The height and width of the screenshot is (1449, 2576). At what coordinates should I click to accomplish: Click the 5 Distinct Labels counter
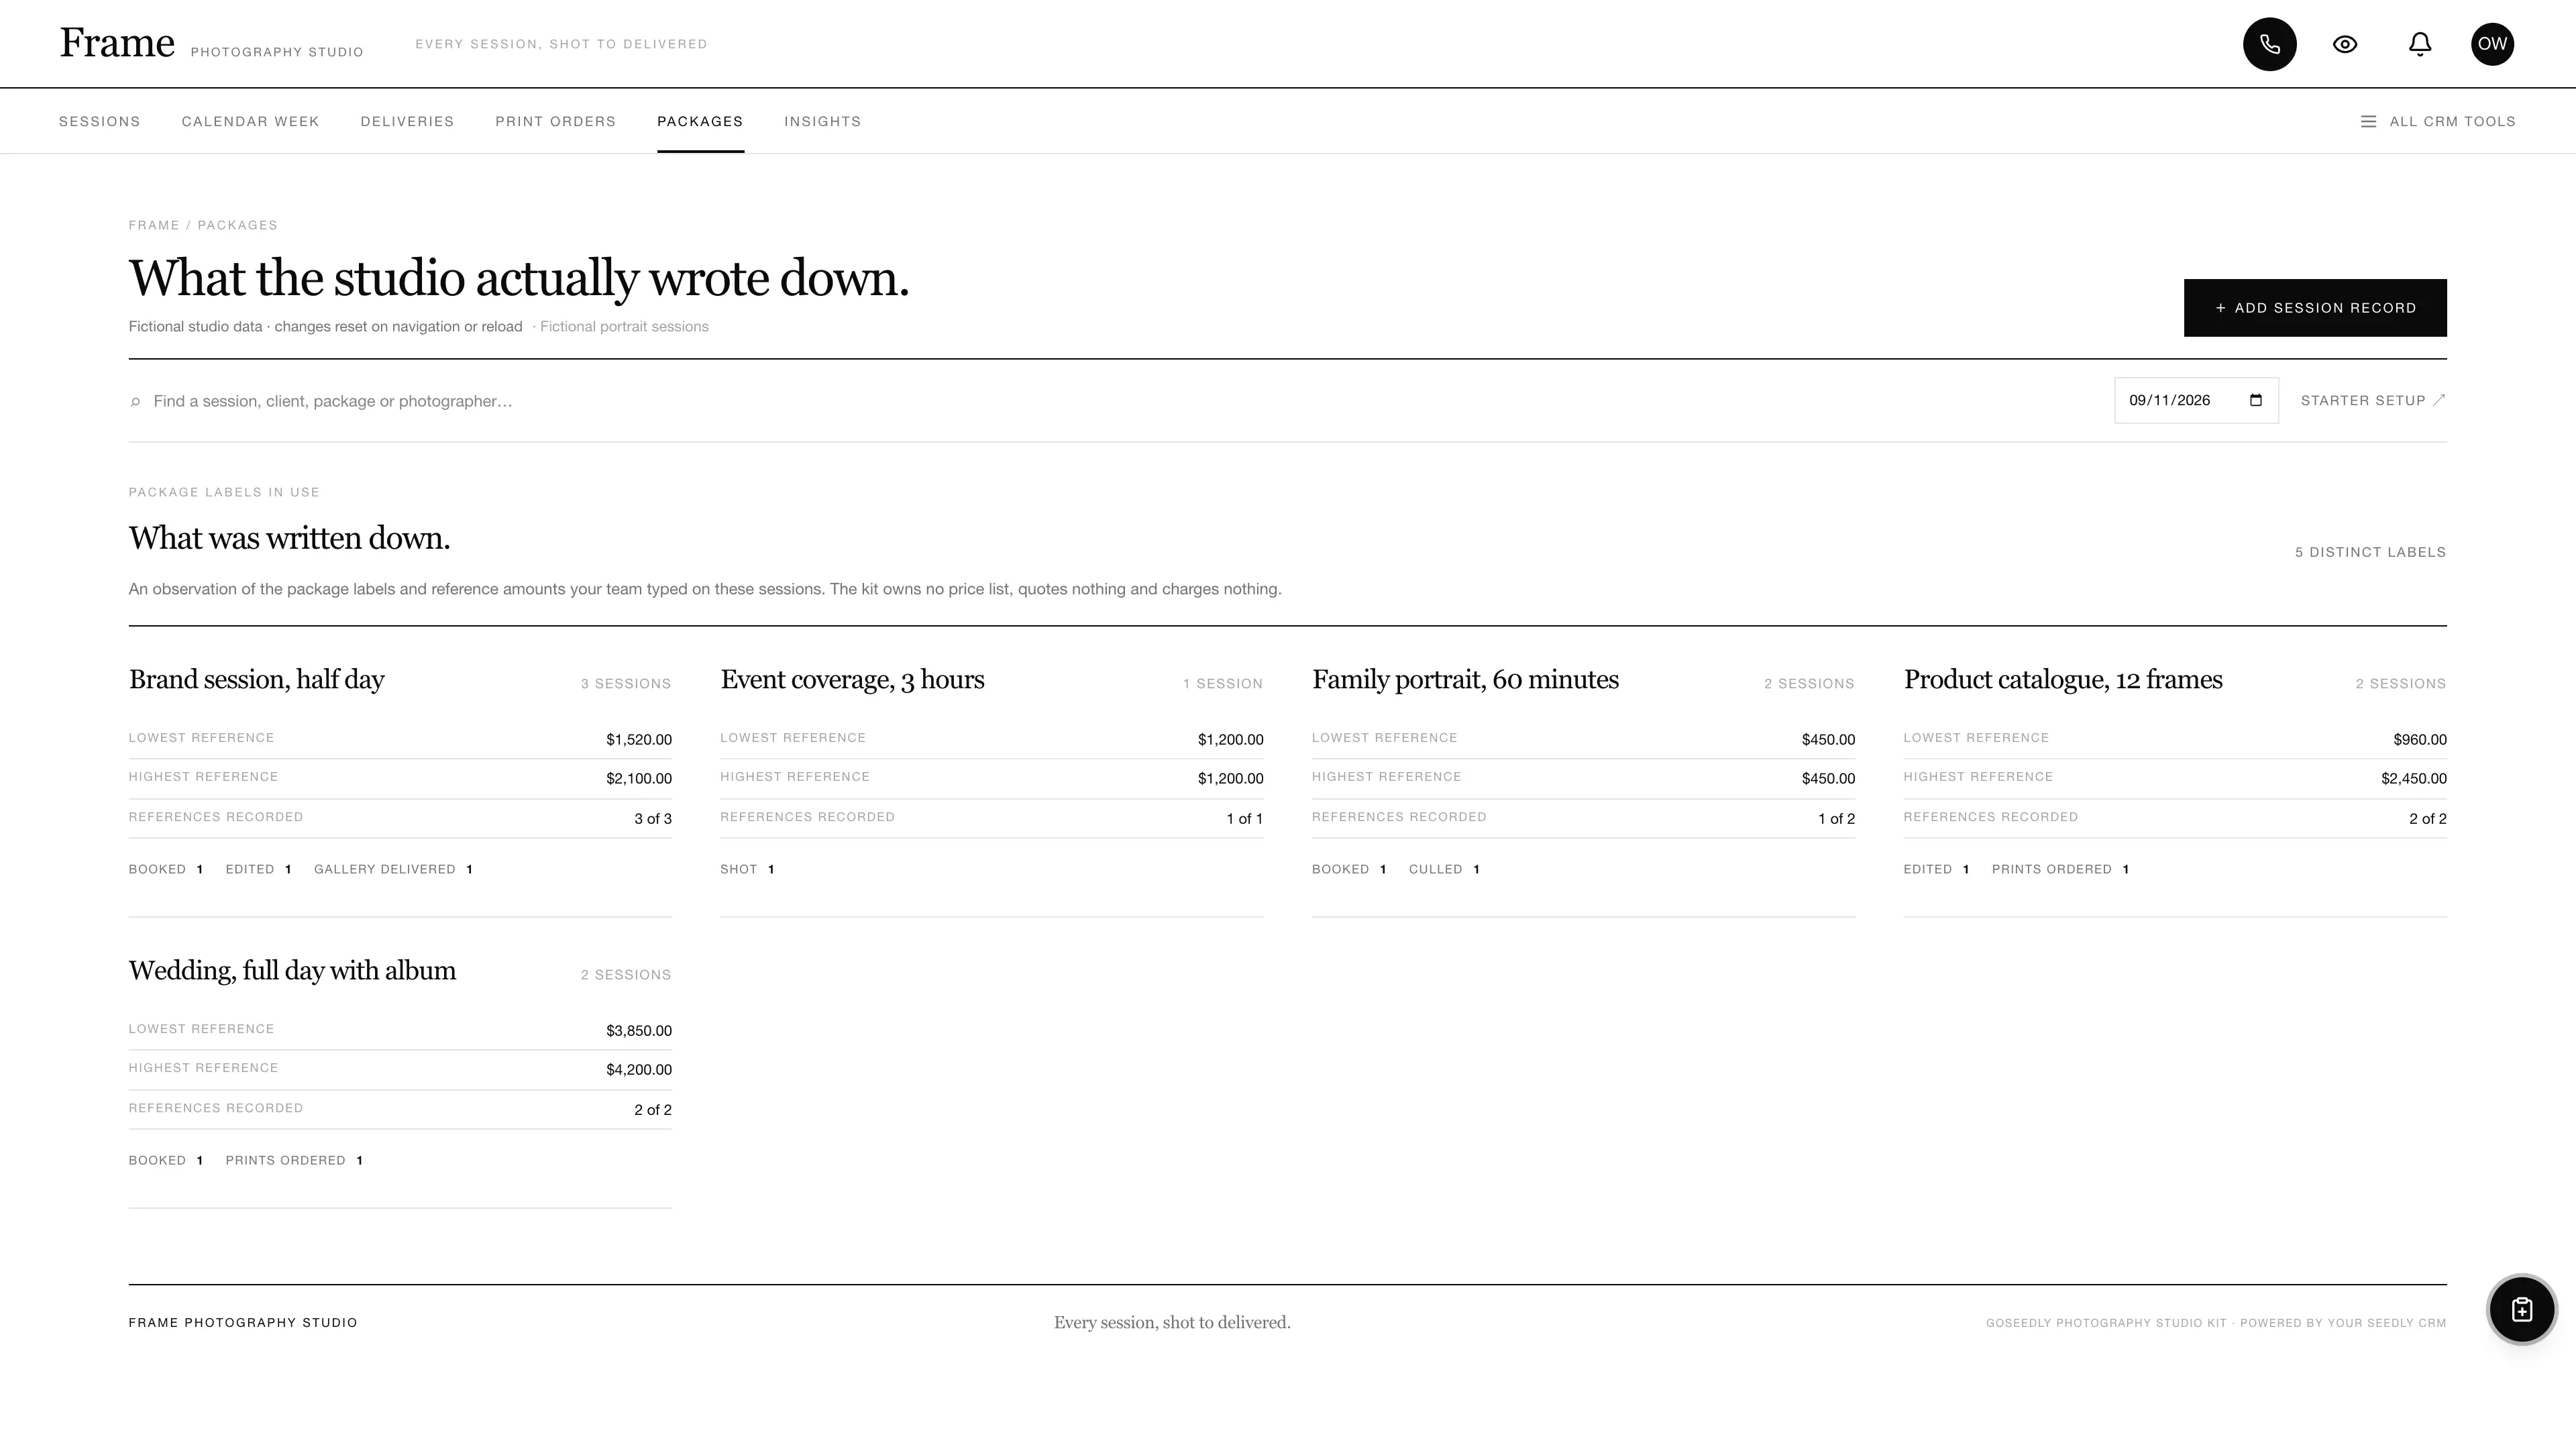coord(2370,552)
